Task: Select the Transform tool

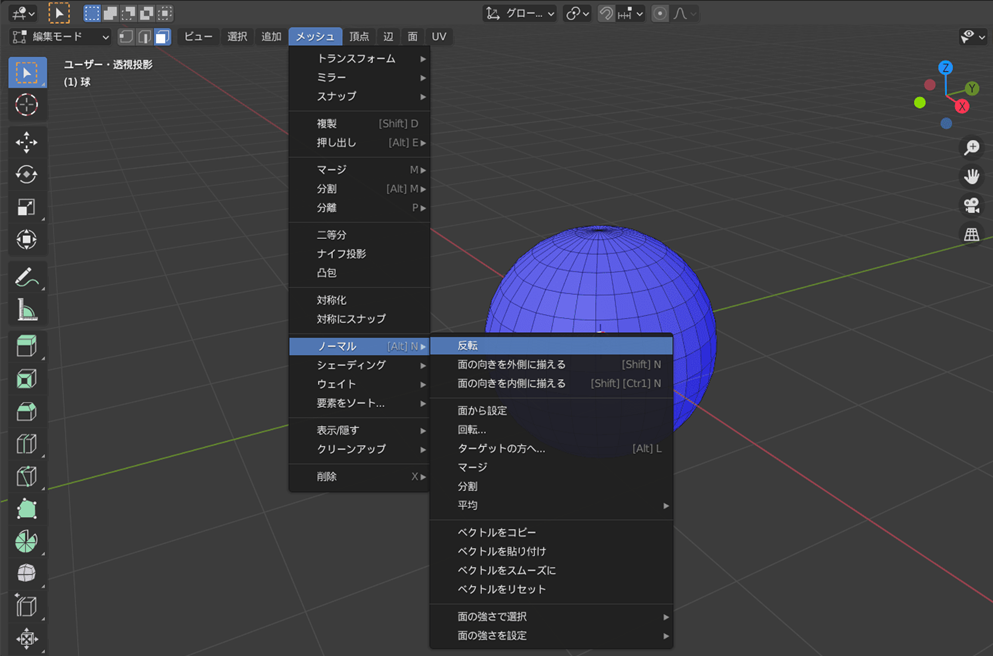Action: (27, 239)
